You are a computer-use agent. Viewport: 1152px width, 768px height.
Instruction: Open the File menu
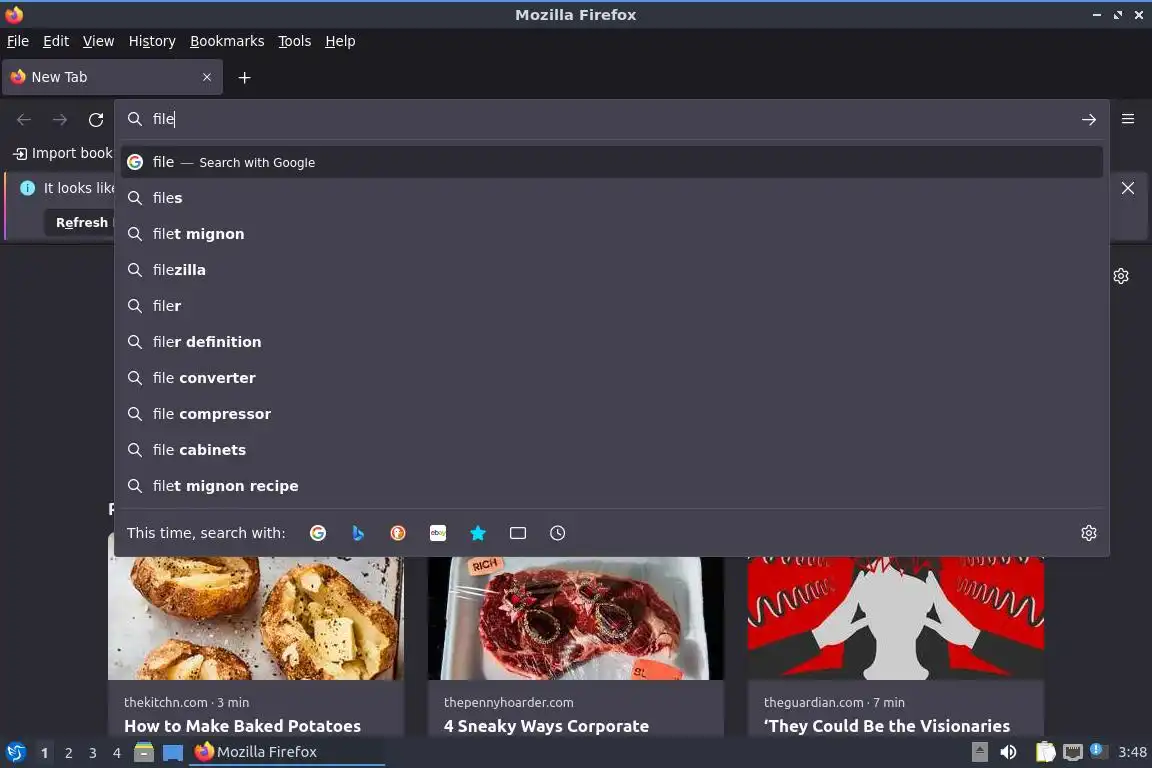pos(18,41)
